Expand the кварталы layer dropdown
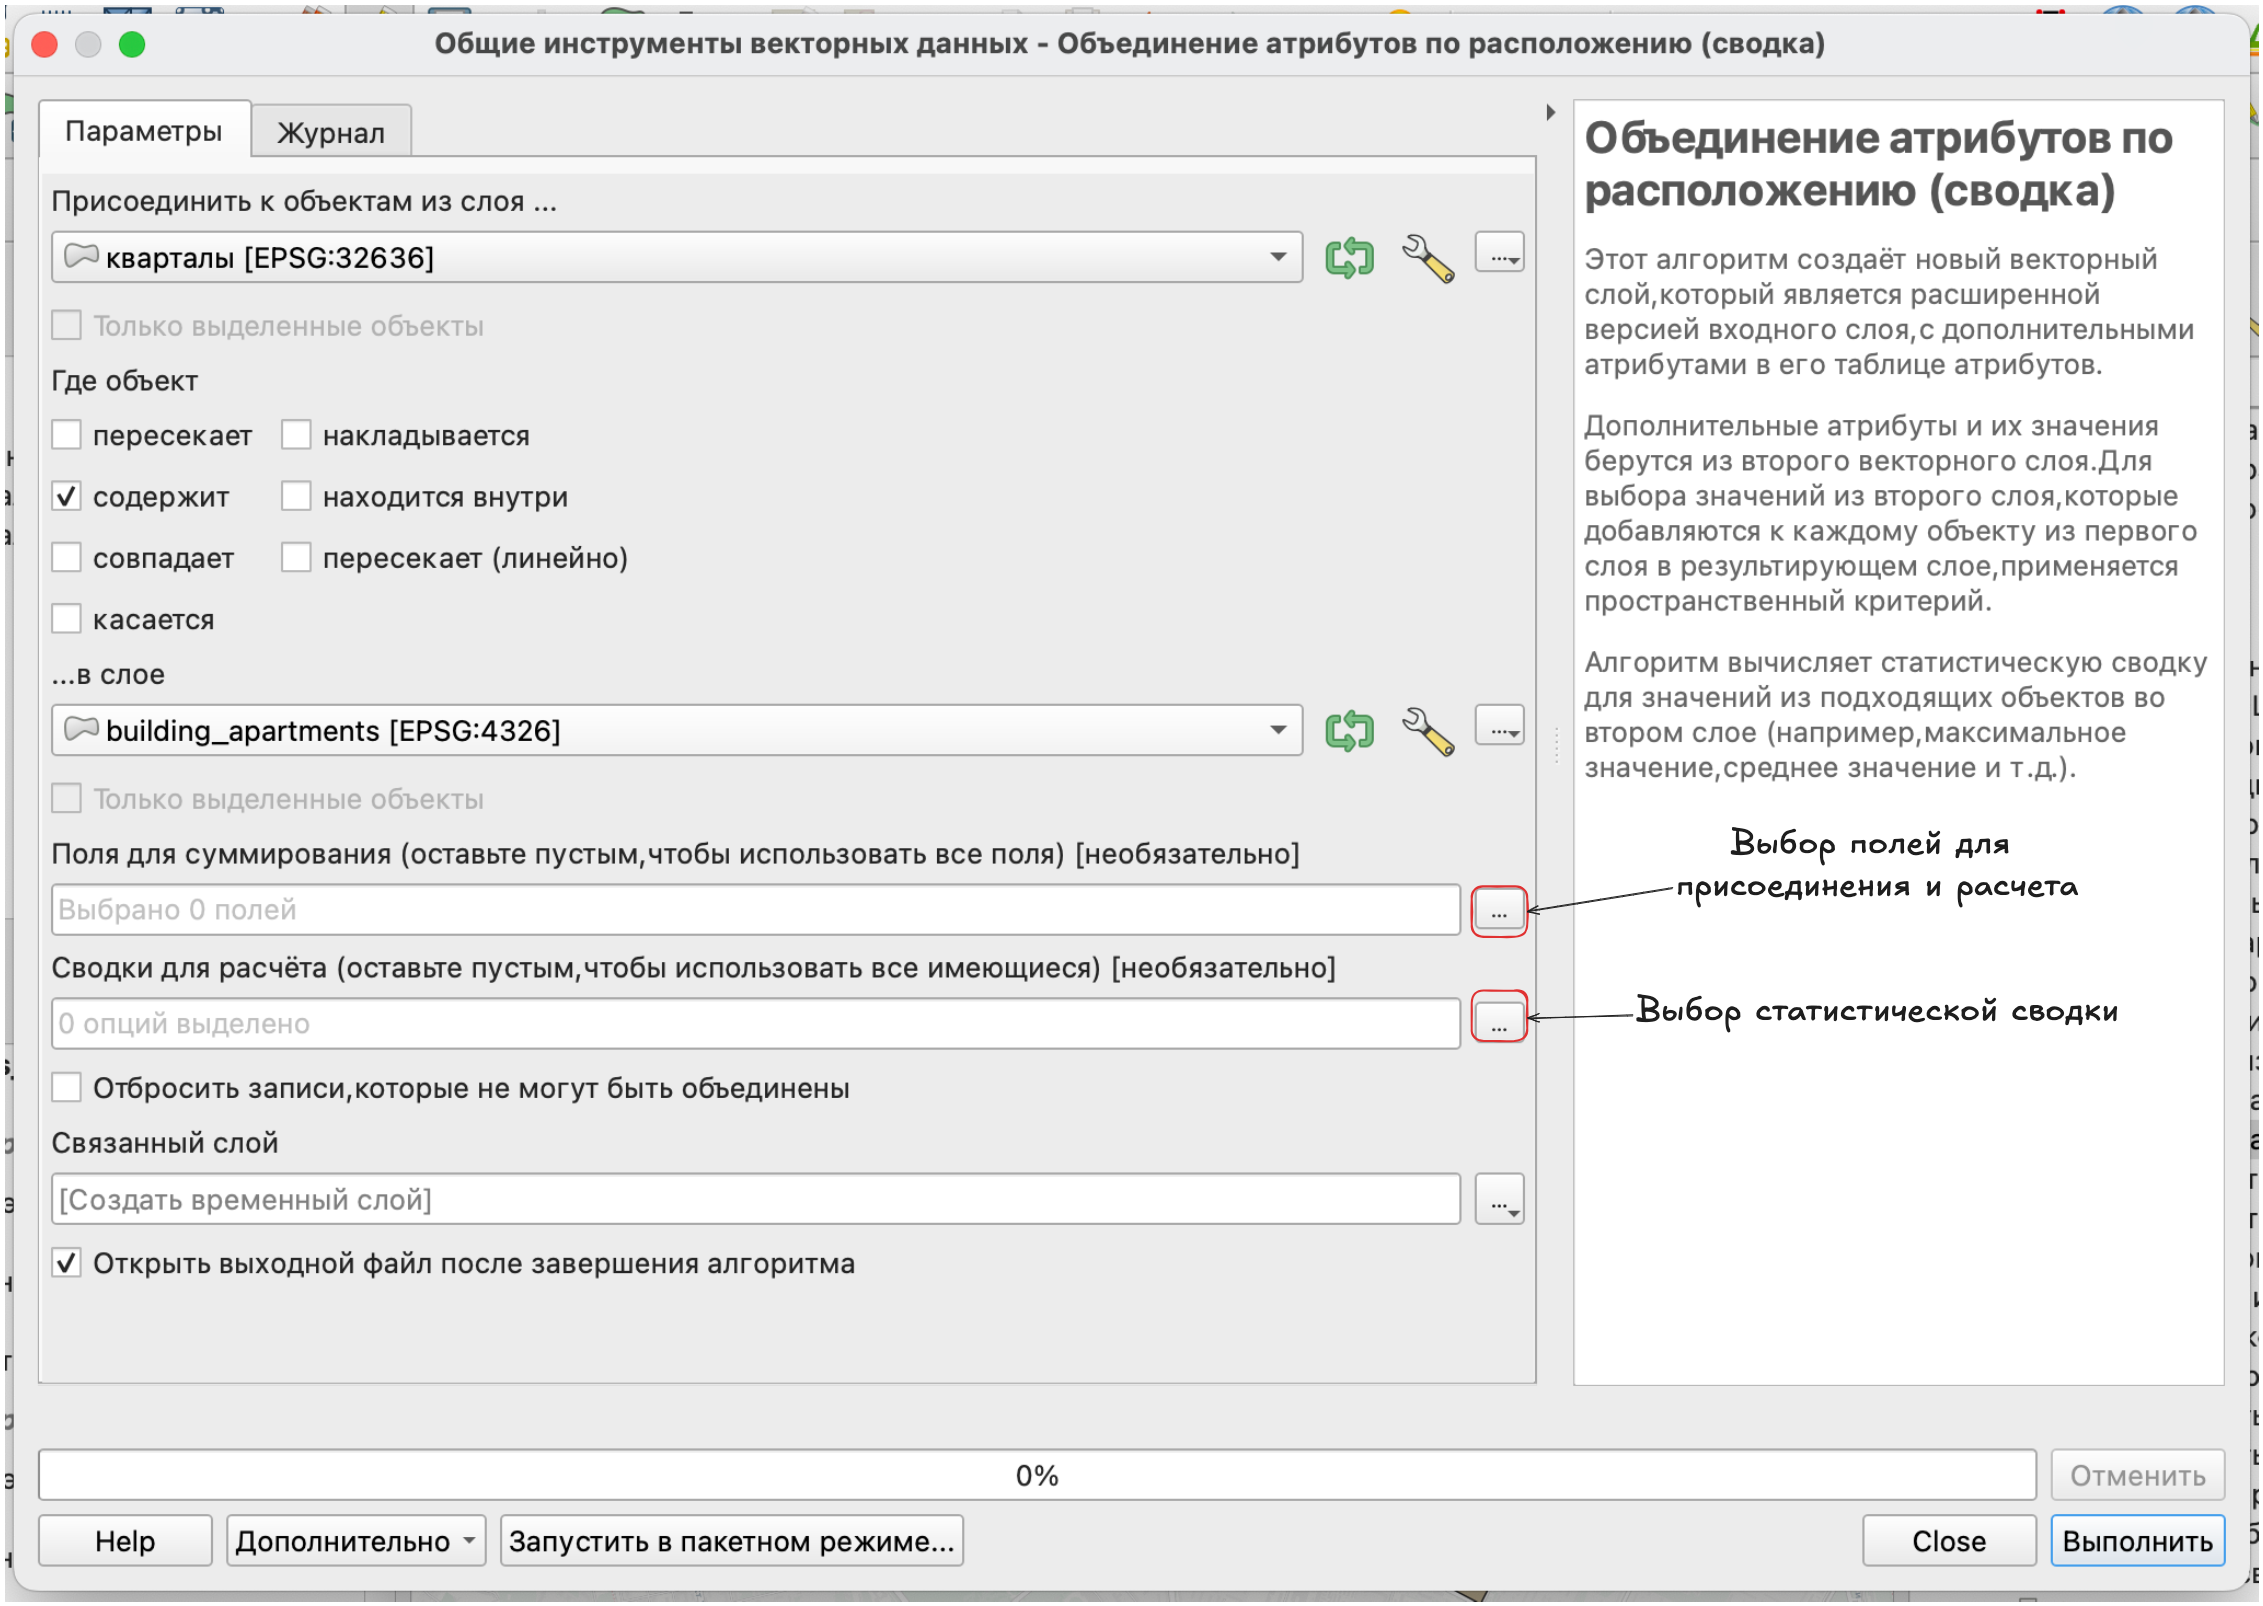Screen dimensions: 2263x1606 click(x=1279, y=258)
